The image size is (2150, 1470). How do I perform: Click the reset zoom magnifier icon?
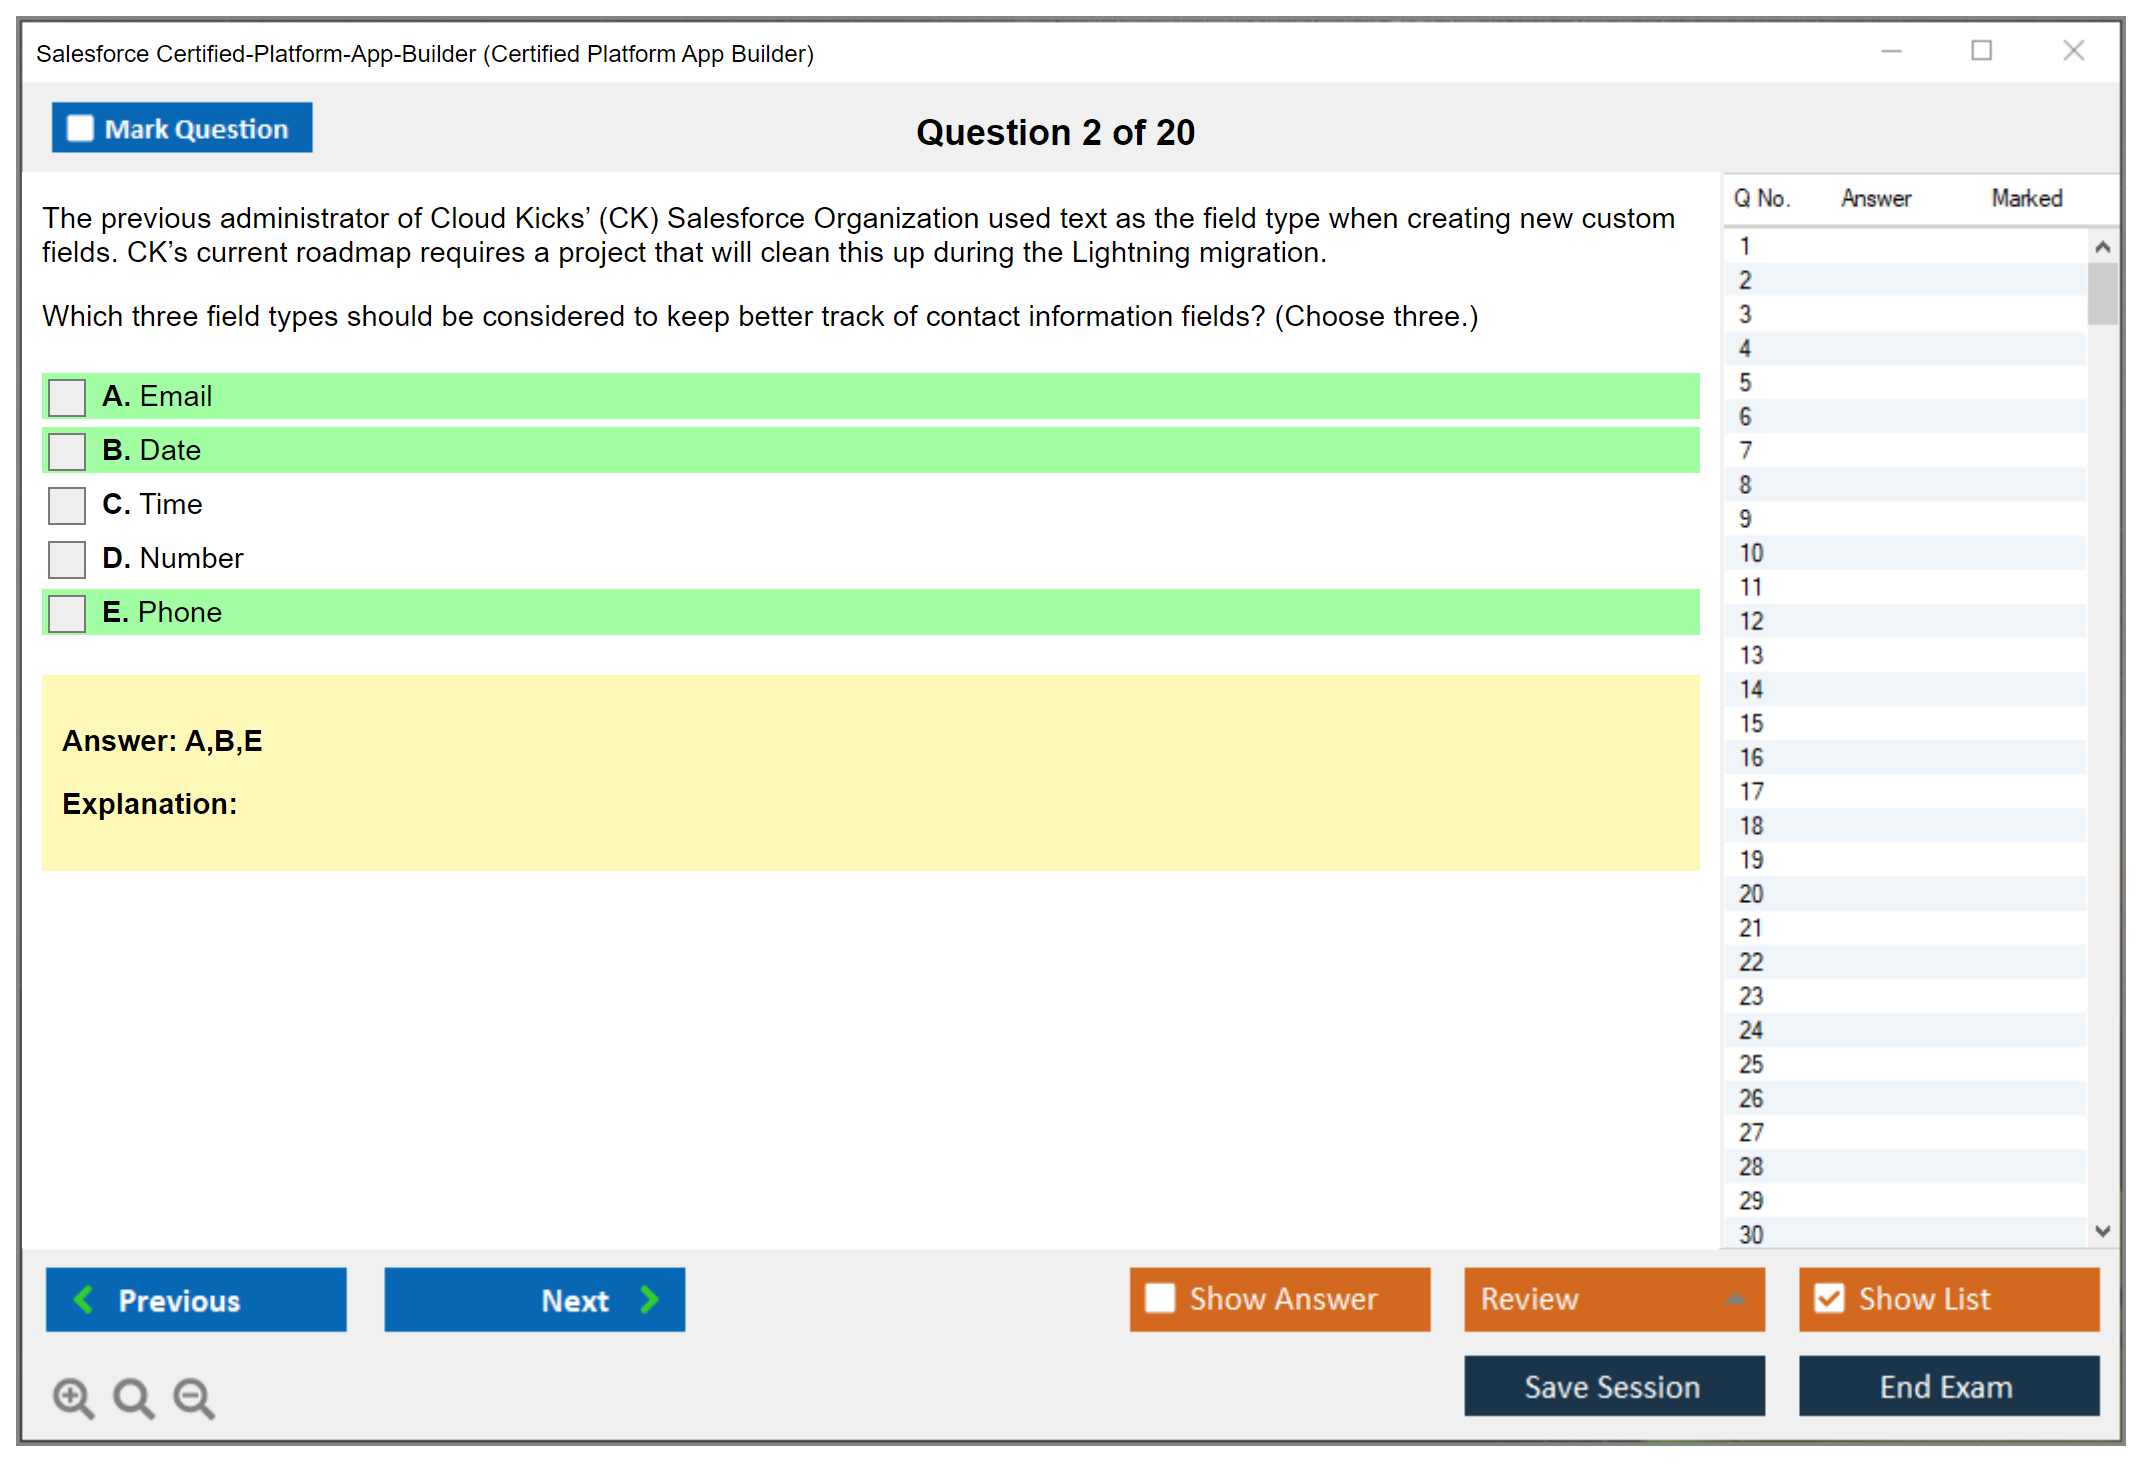coord(133,1397)
